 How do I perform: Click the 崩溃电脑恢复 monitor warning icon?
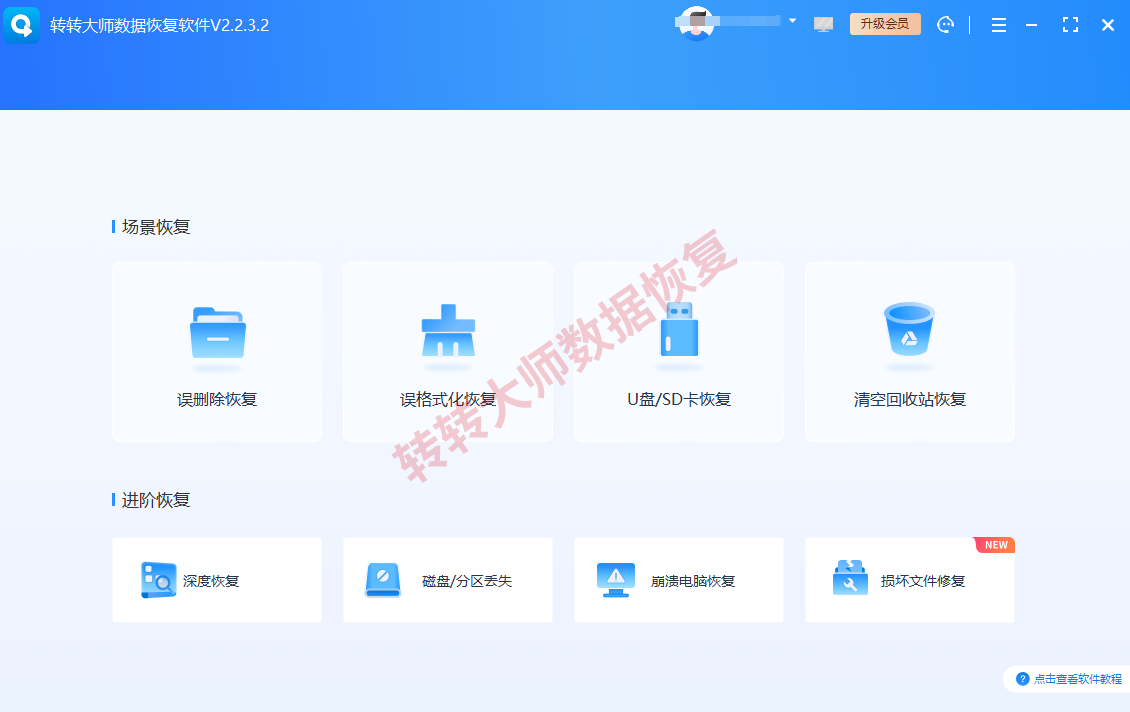click(615, 580)
